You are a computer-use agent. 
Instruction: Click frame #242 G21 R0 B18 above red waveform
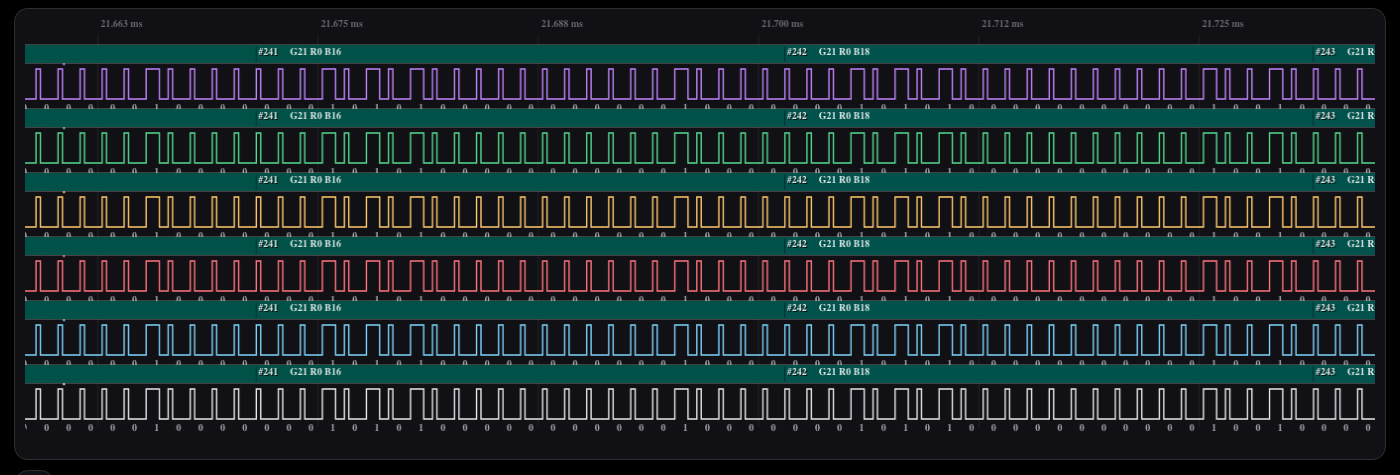click(x=1049, y=244)
